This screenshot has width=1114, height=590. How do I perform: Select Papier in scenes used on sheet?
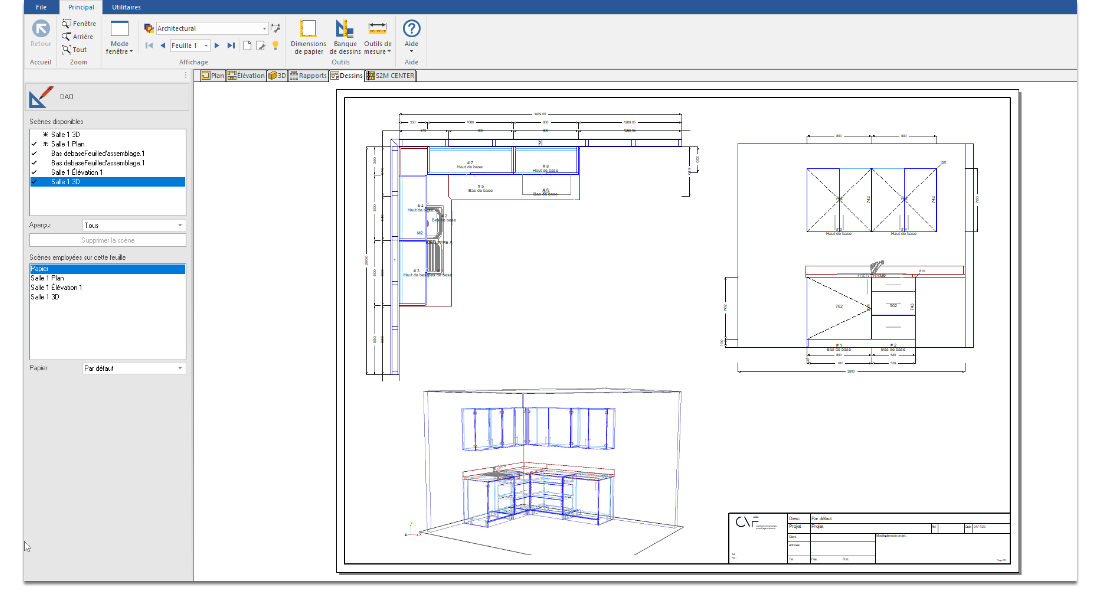tap(107, 269)
